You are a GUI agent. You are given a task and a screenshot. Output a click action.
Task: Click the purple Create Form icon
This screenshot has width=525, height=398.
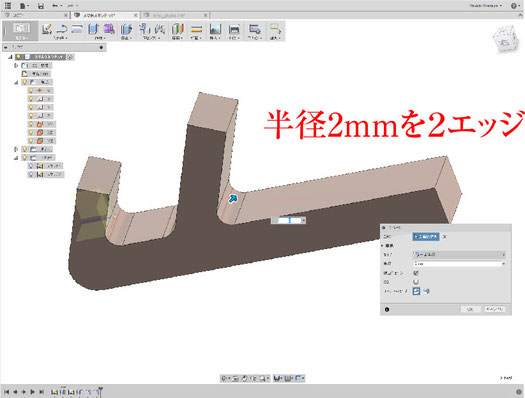108,29
